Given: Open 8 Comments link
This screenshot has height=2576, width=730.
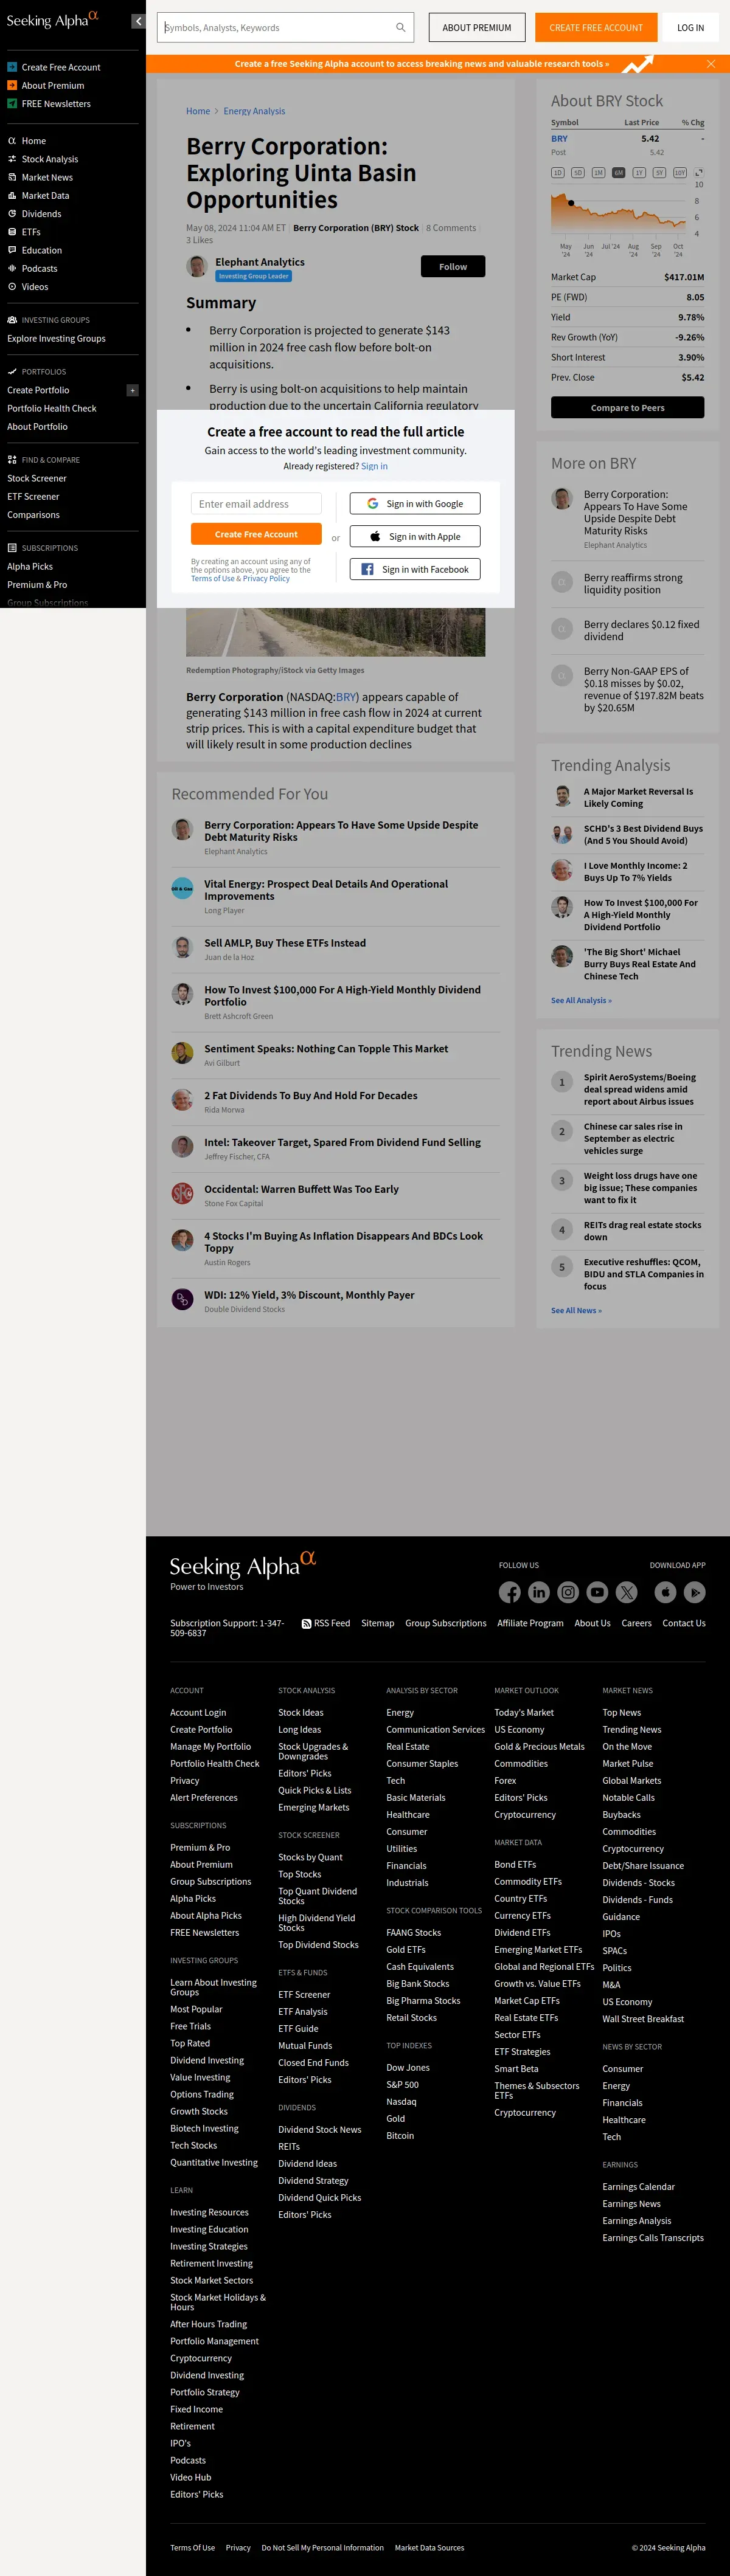Looking at the screenshot, I should pyautogui.click(x=451, y=228).
